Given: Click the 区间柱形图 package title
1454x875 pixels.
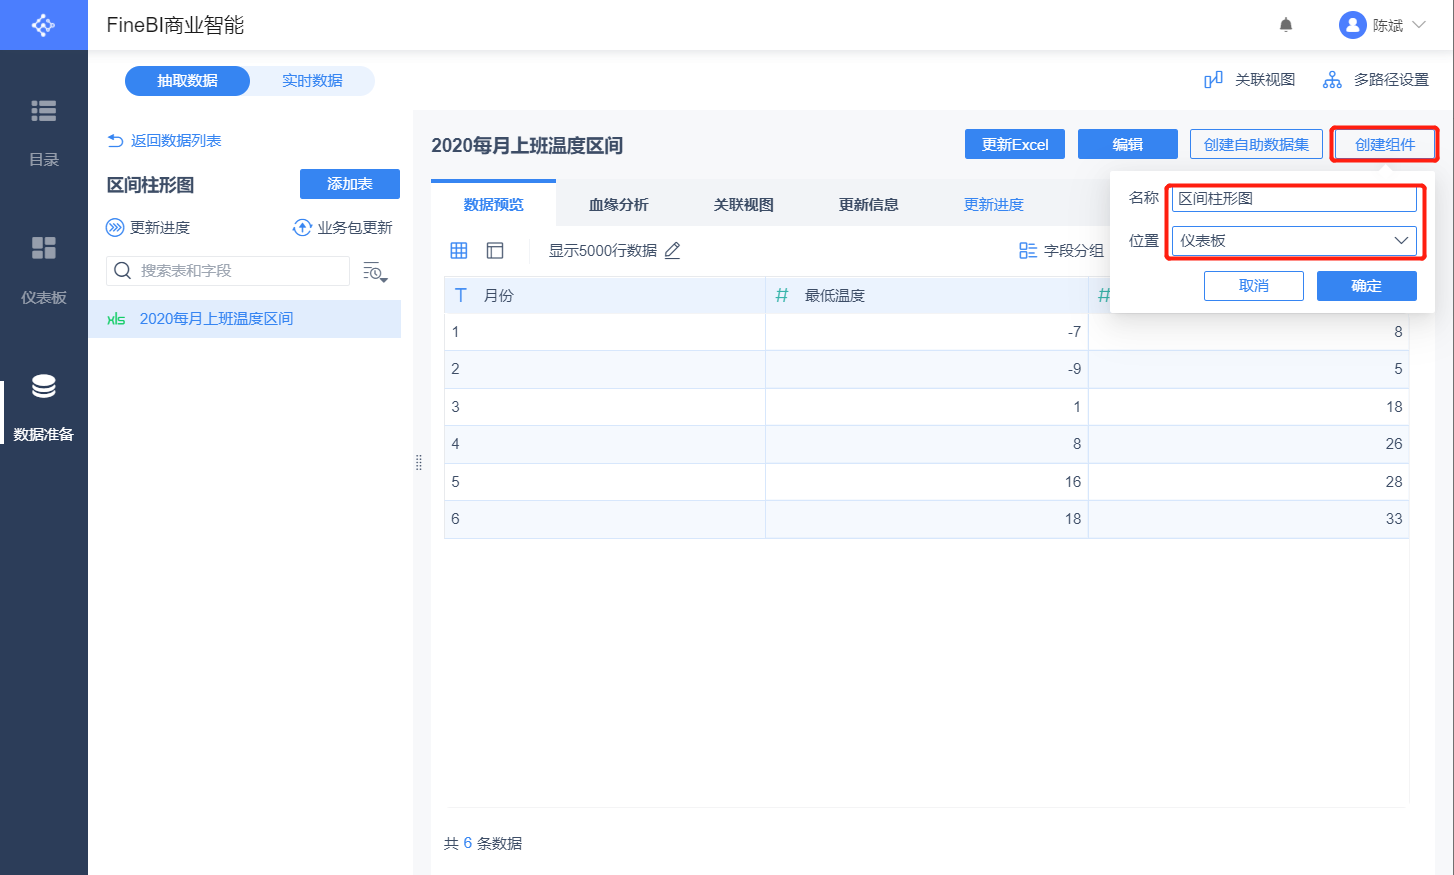Looking at the screenshot, I should click(x=151, y=185).
